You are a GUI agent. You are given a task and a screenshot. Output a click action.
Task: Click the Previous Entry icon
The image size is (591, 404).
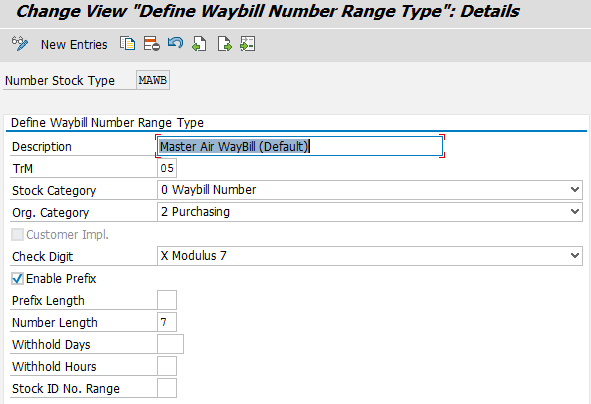pos(199,44)
